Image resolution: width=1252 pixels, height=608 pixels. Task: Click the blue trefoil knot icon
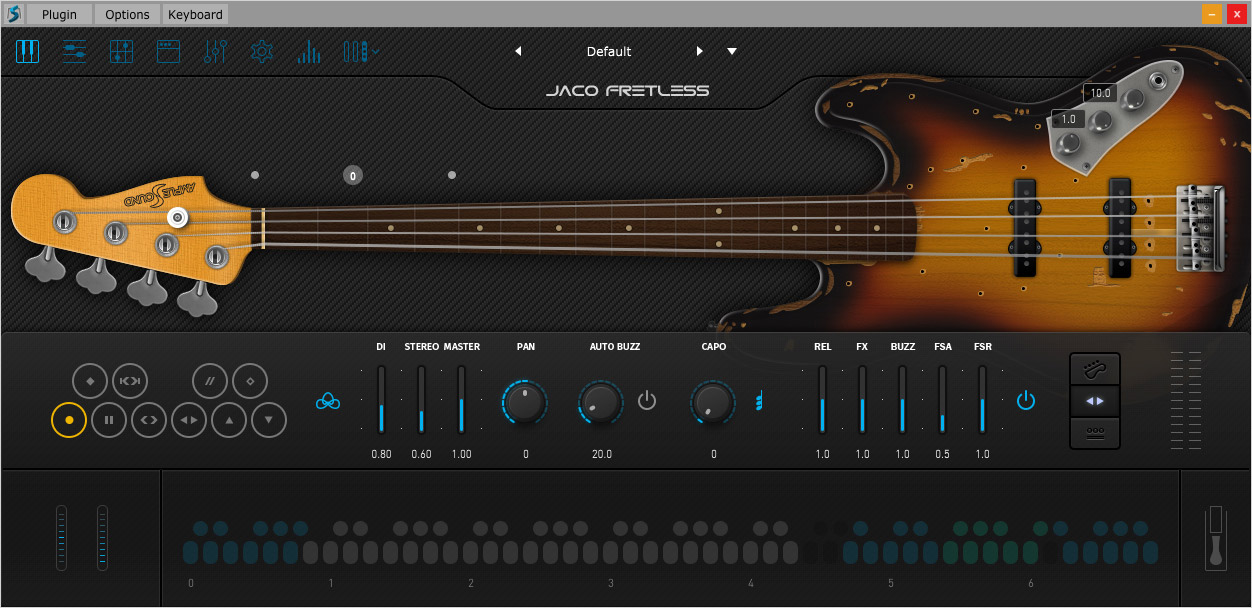click(x=328, y=401)
